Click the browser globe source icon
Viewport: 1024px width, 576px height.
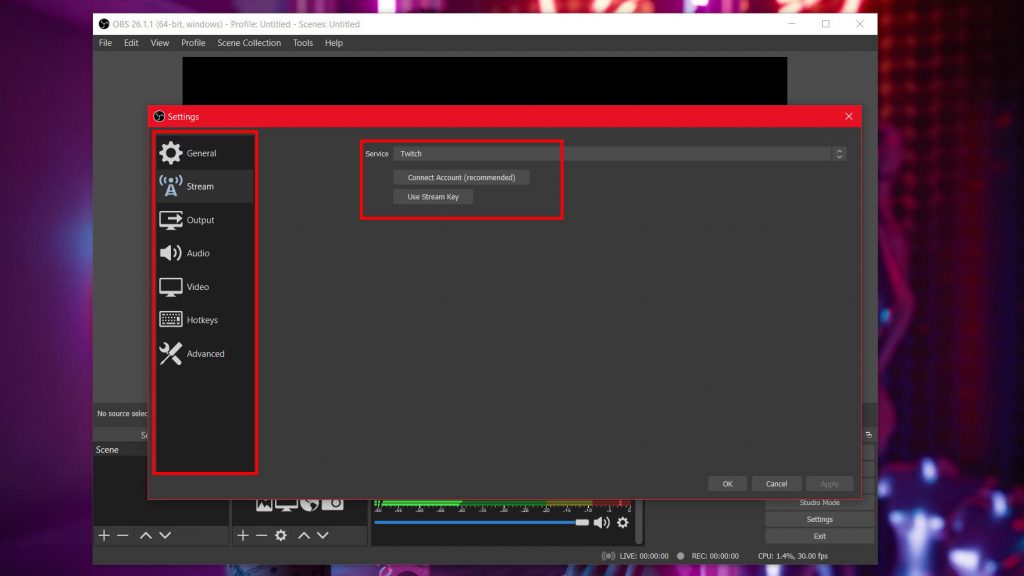point(310,505)
